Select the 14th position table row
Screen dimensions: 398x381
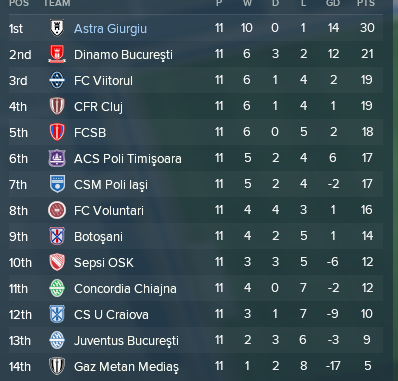(196, 366)
